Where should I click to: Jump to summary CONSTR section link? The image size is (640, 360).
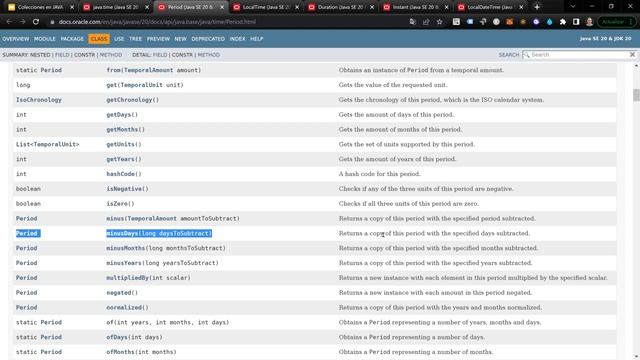[84, 55]
